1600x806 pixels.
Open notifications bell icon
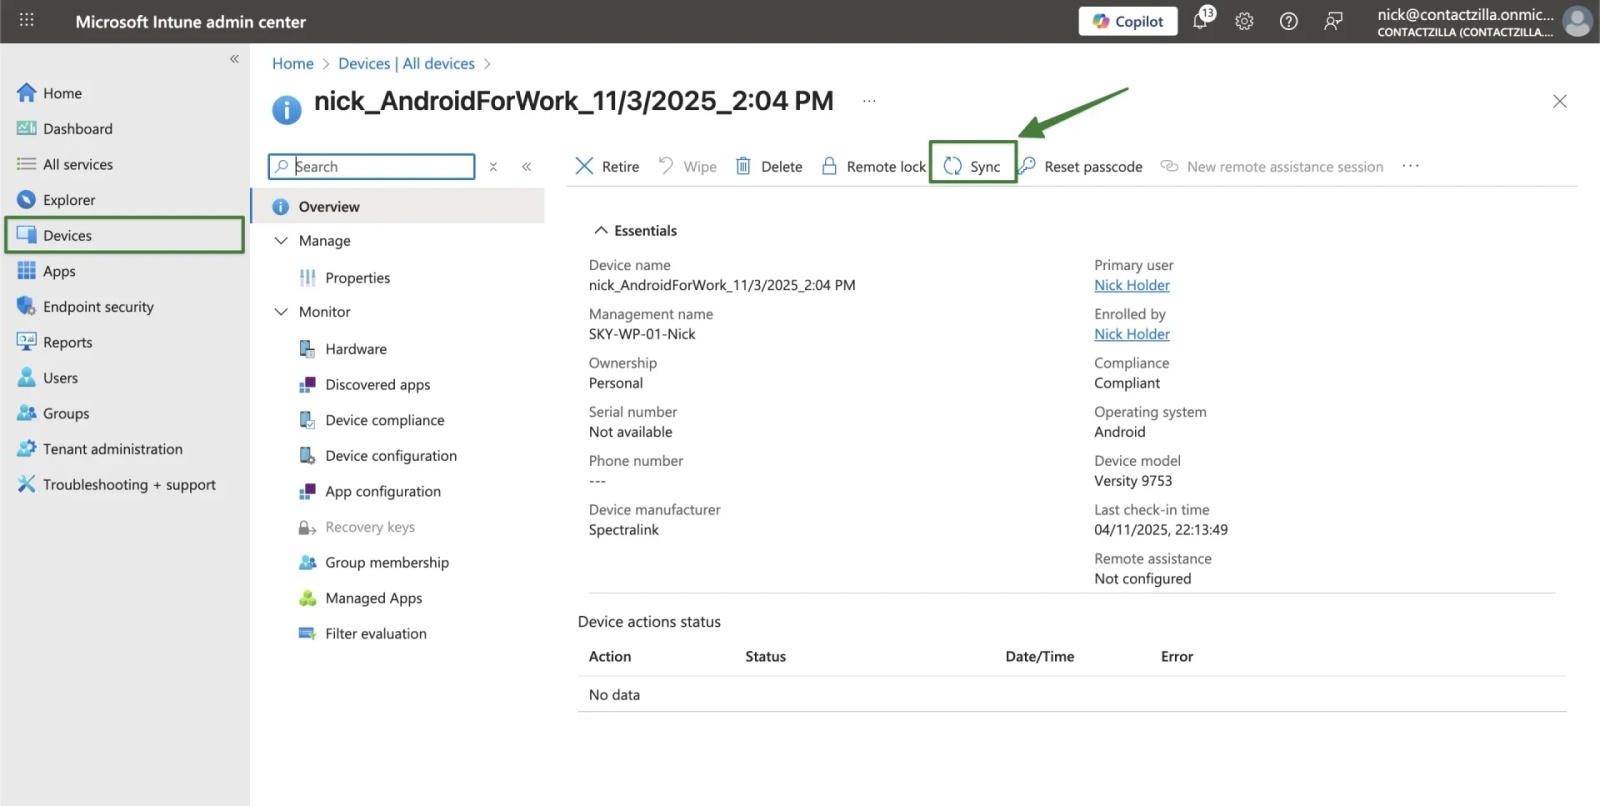[x=1201, y=20]
